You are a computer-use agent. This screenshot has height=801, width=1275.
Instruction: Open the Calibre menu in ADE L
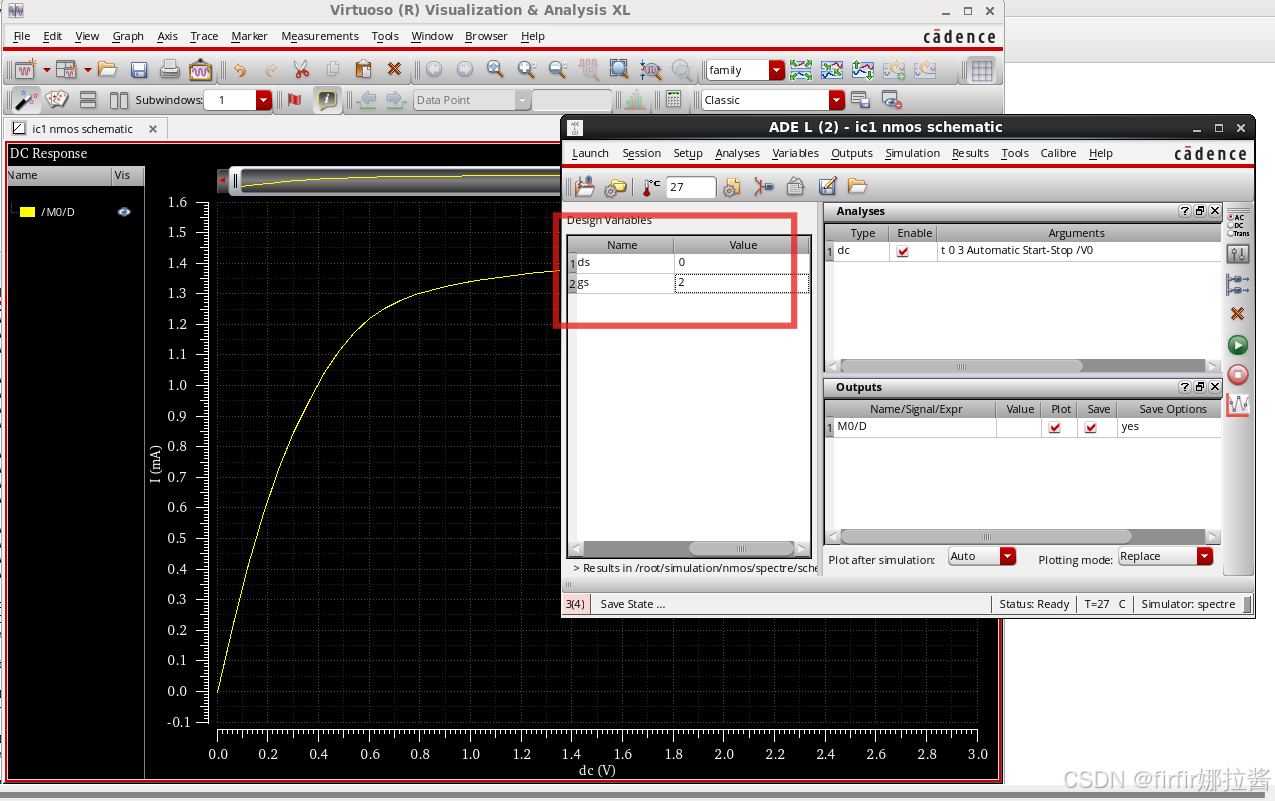point(1058,153)
